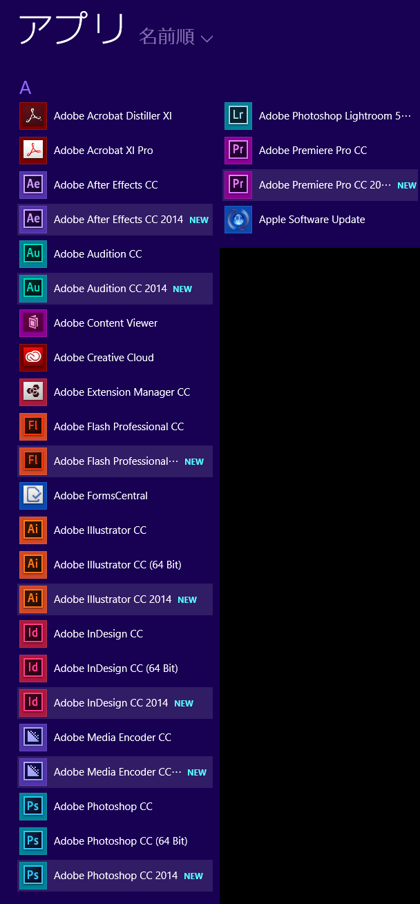Open the NEW Media Encoder CC icon
Viewport: 420px width, 904px height.
tap(33, 773)
